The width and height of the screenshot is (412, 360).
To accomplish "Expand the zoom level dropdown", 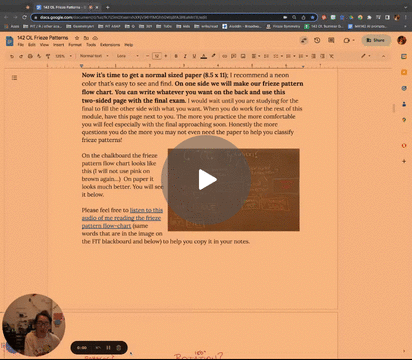I will point(63,56).
